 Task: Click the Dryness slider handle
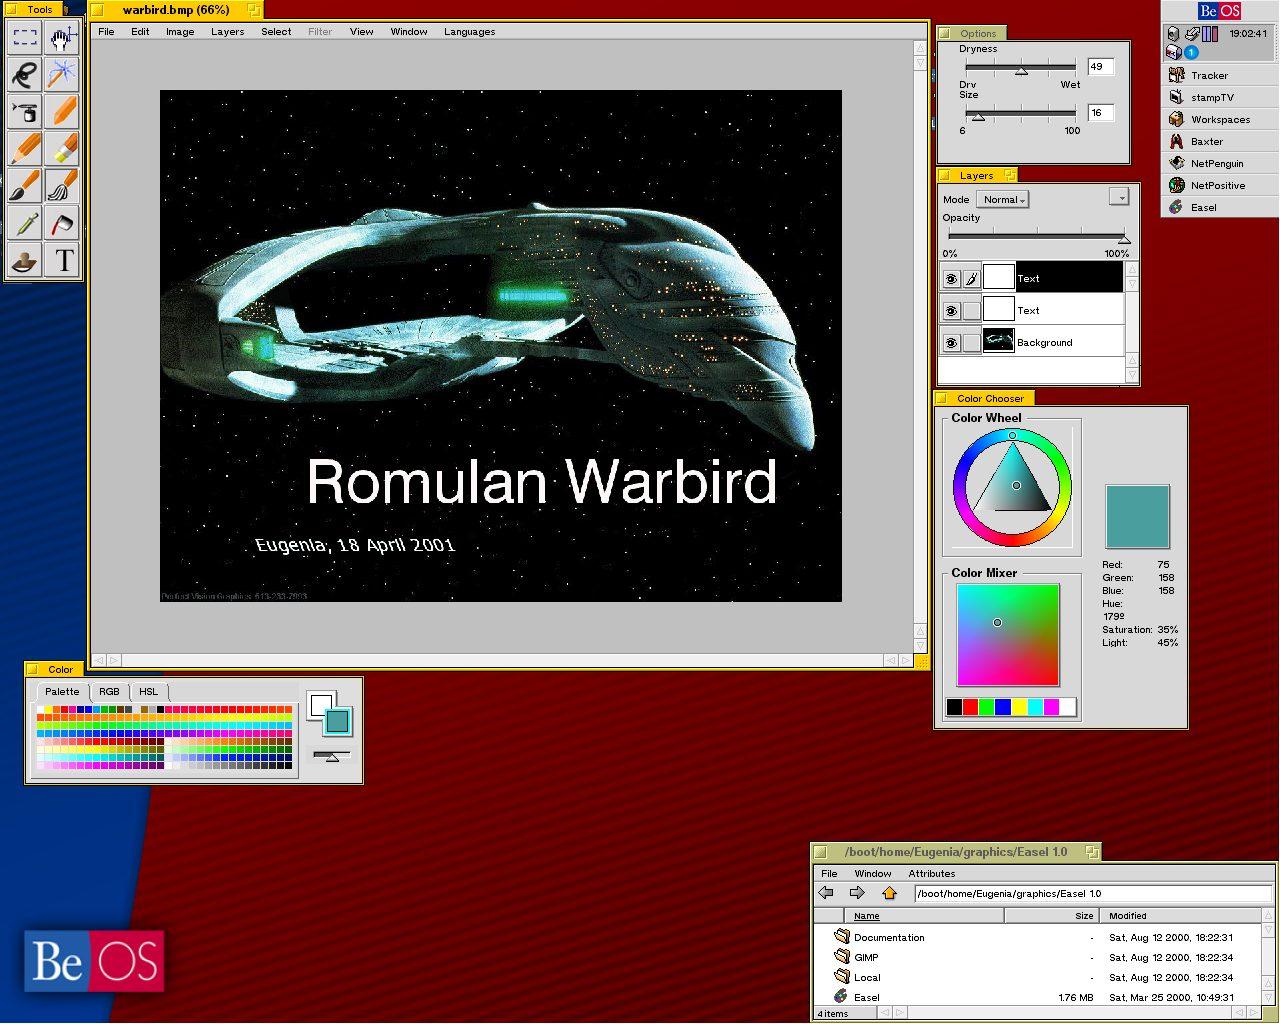[1021, 70]
